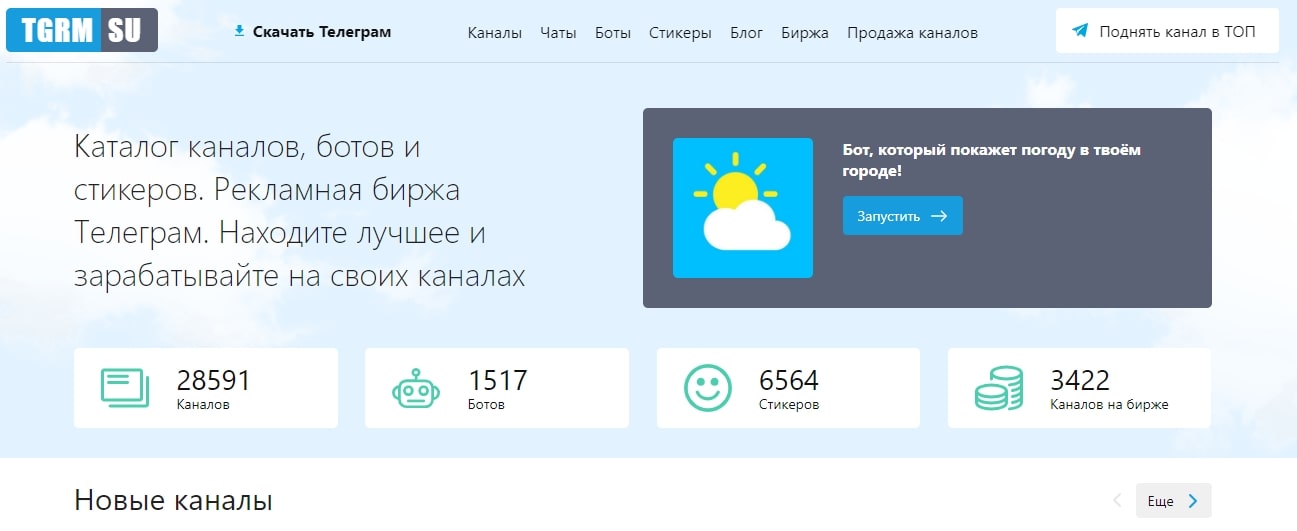Select Стикеры in the top menu
This screenshot has width=1297, height=531.
(680, 33)
